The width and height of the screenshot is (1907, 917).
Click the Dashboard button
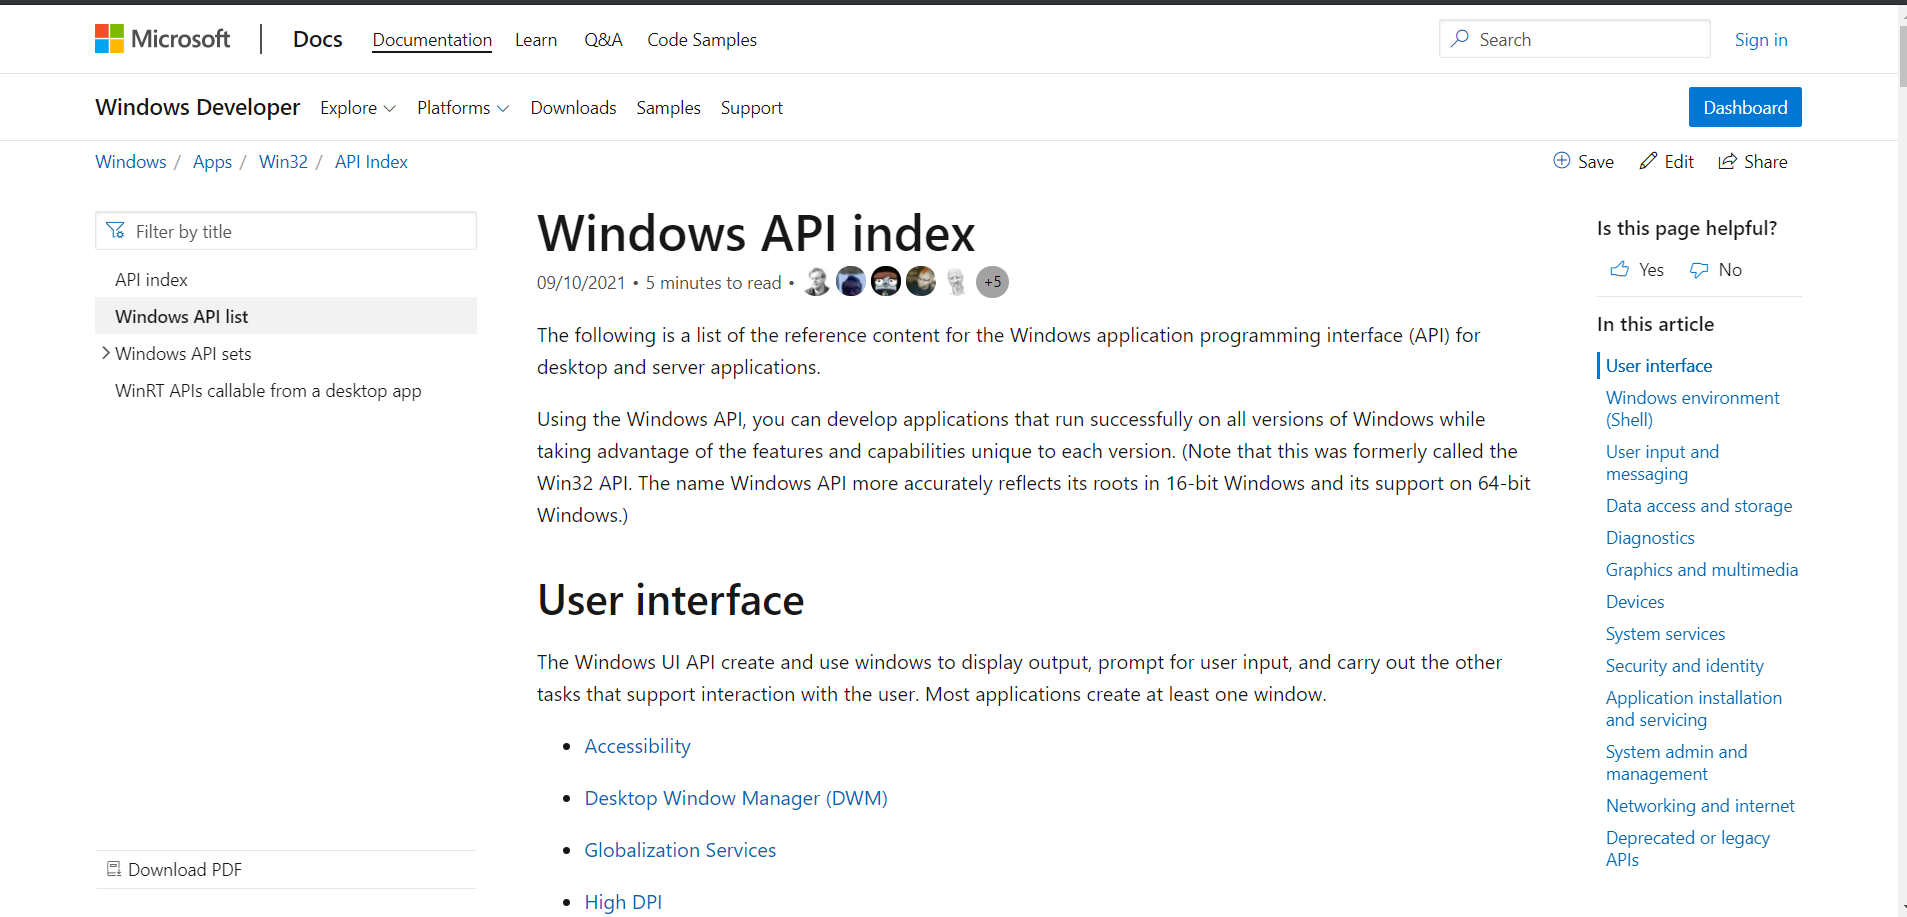(x=1745, y=107)
